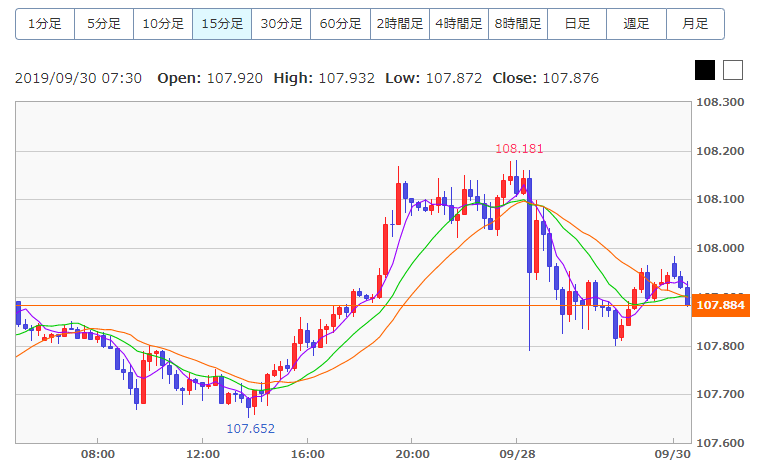
Task: Click the 09/28 date axis label
Action: pyautogui.click(x=515, y=454)
